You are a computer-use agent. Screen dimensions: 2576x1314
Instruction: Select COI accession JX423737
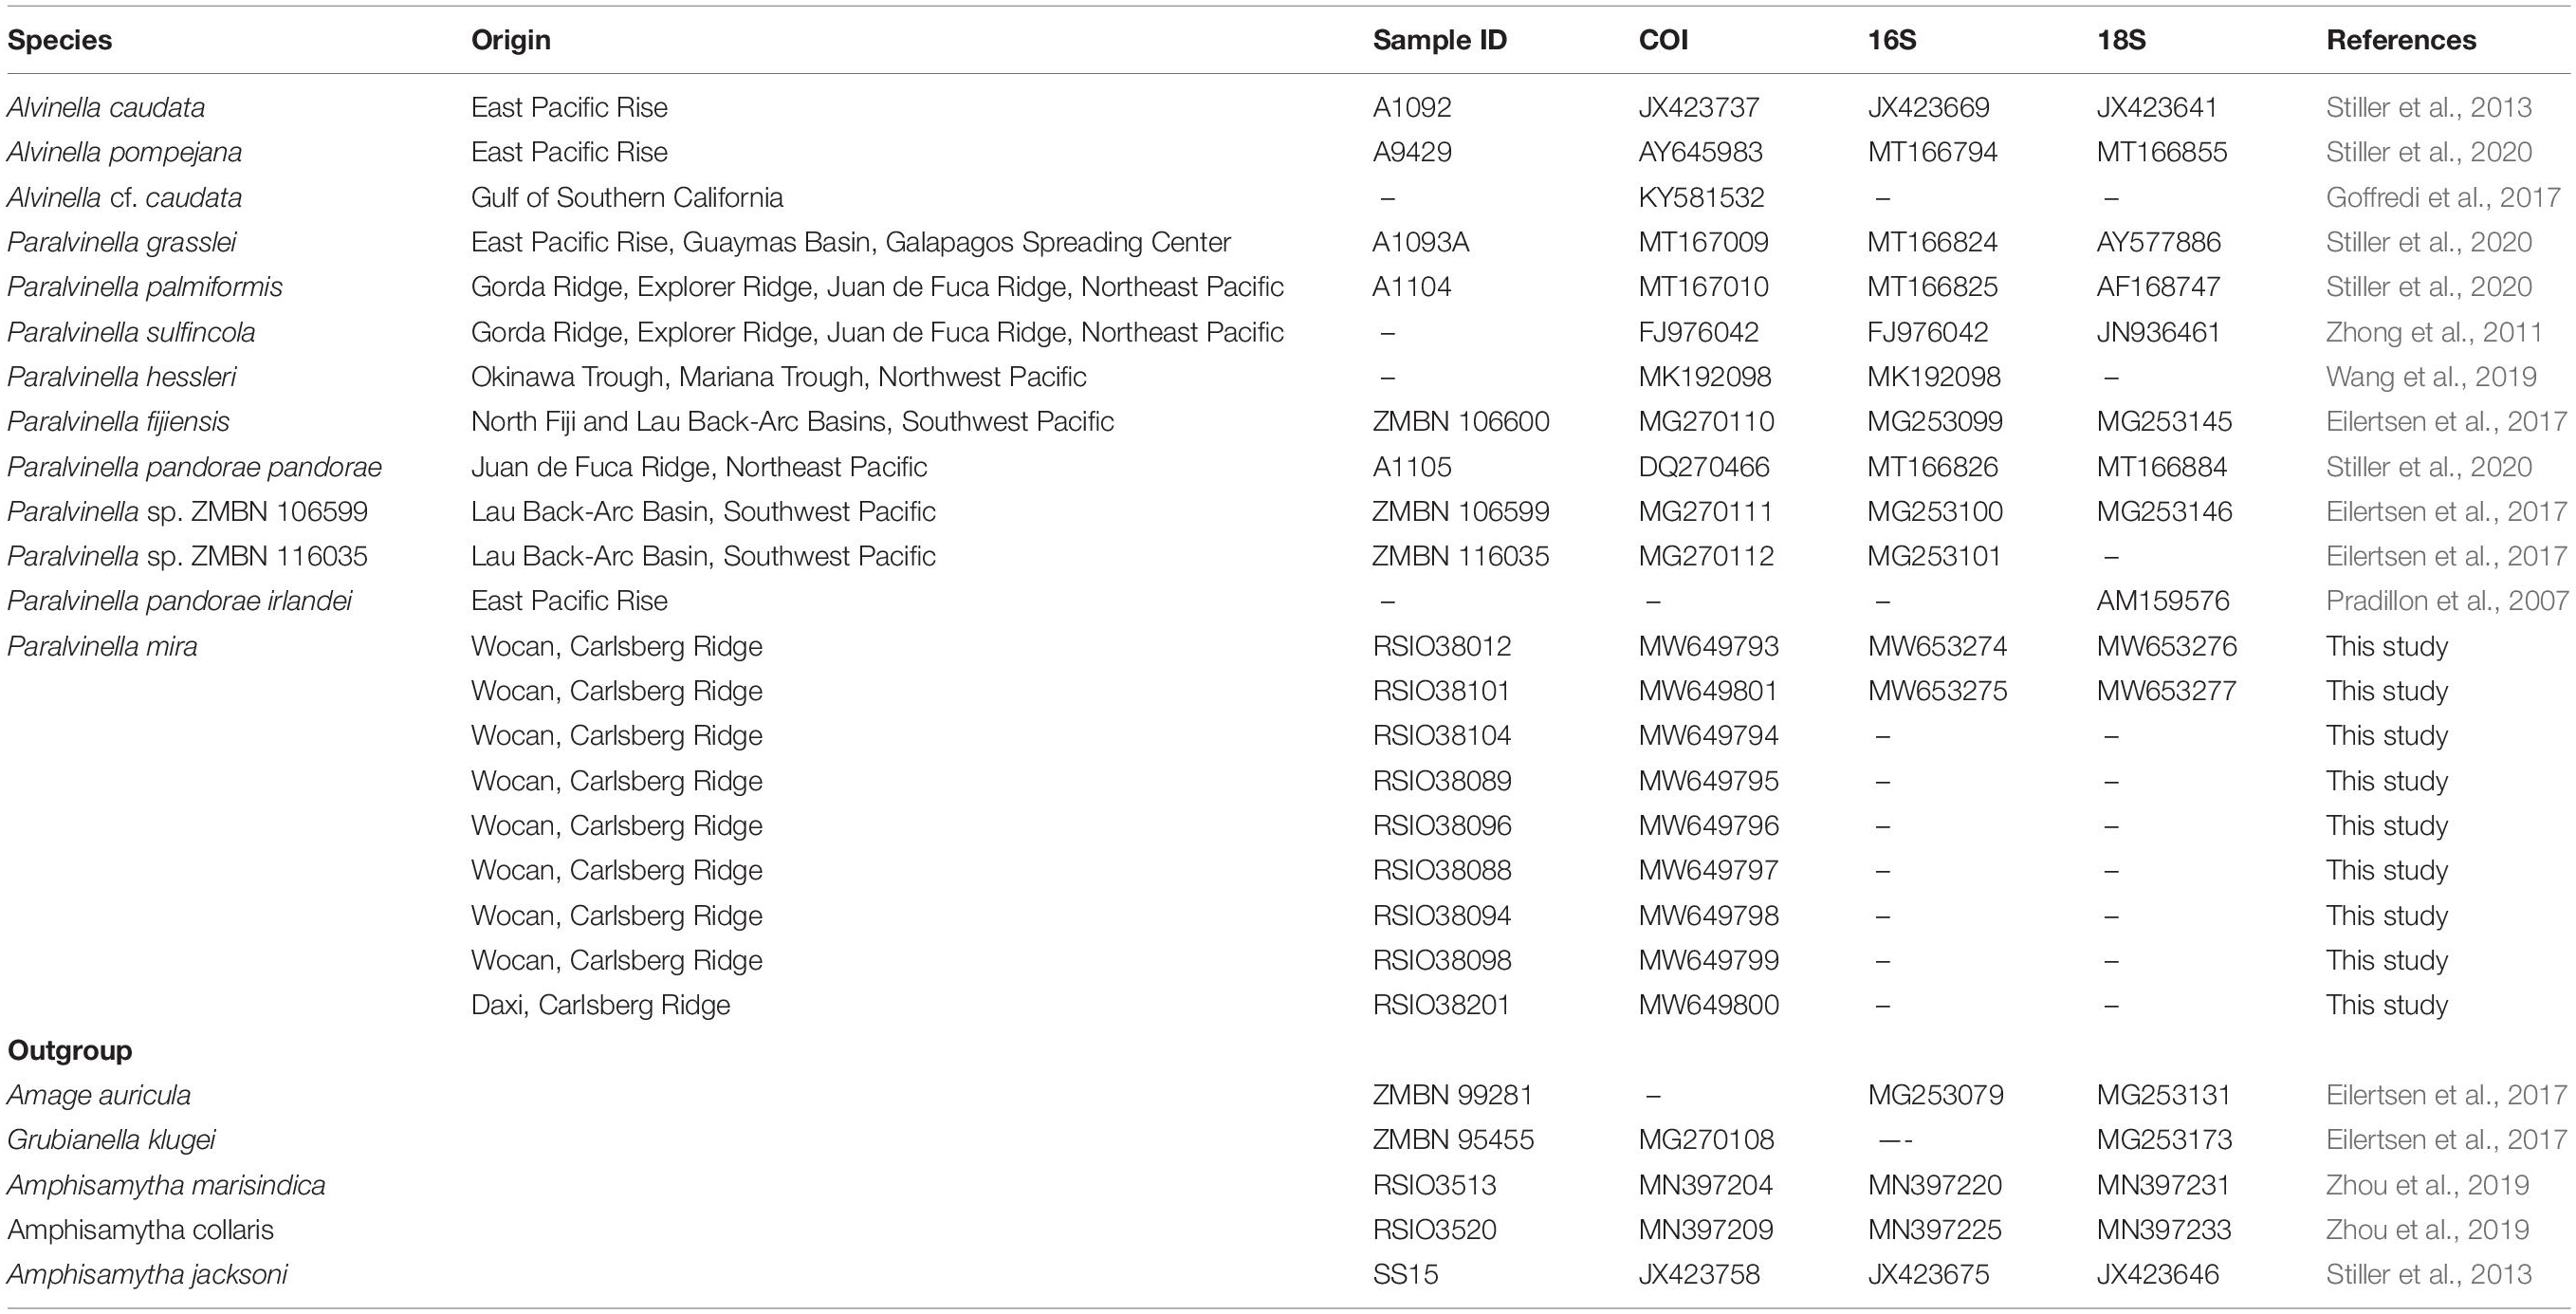pyautogui.click(x=1699, y=107)
